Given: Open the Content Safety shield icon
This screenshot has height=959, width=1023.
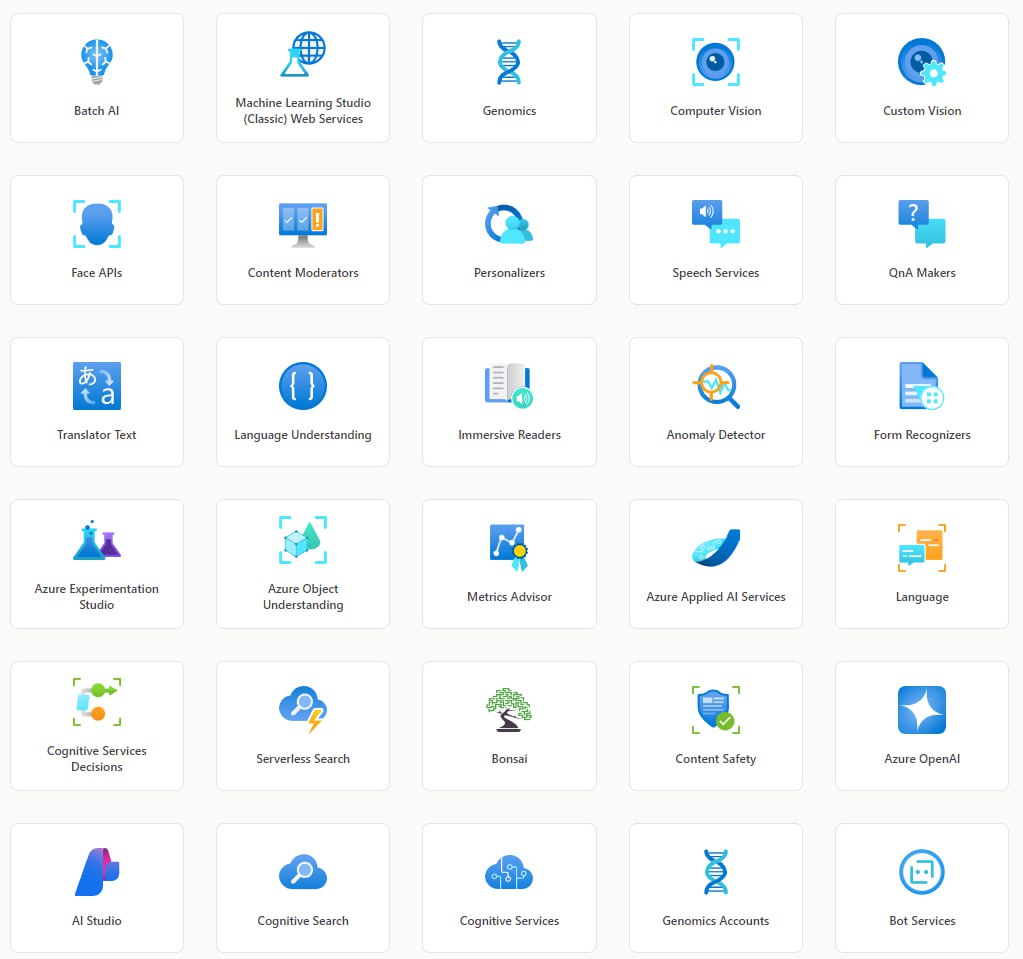Looking at the screenshot, I should (x=716, y=709).
